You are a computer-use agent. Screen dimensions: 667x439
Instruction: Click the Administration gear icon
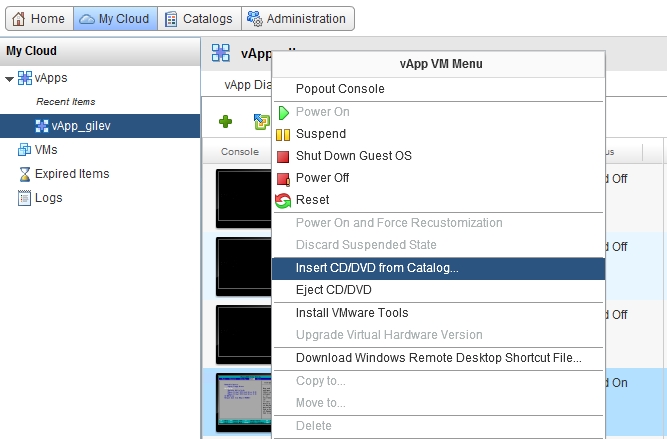255,19
